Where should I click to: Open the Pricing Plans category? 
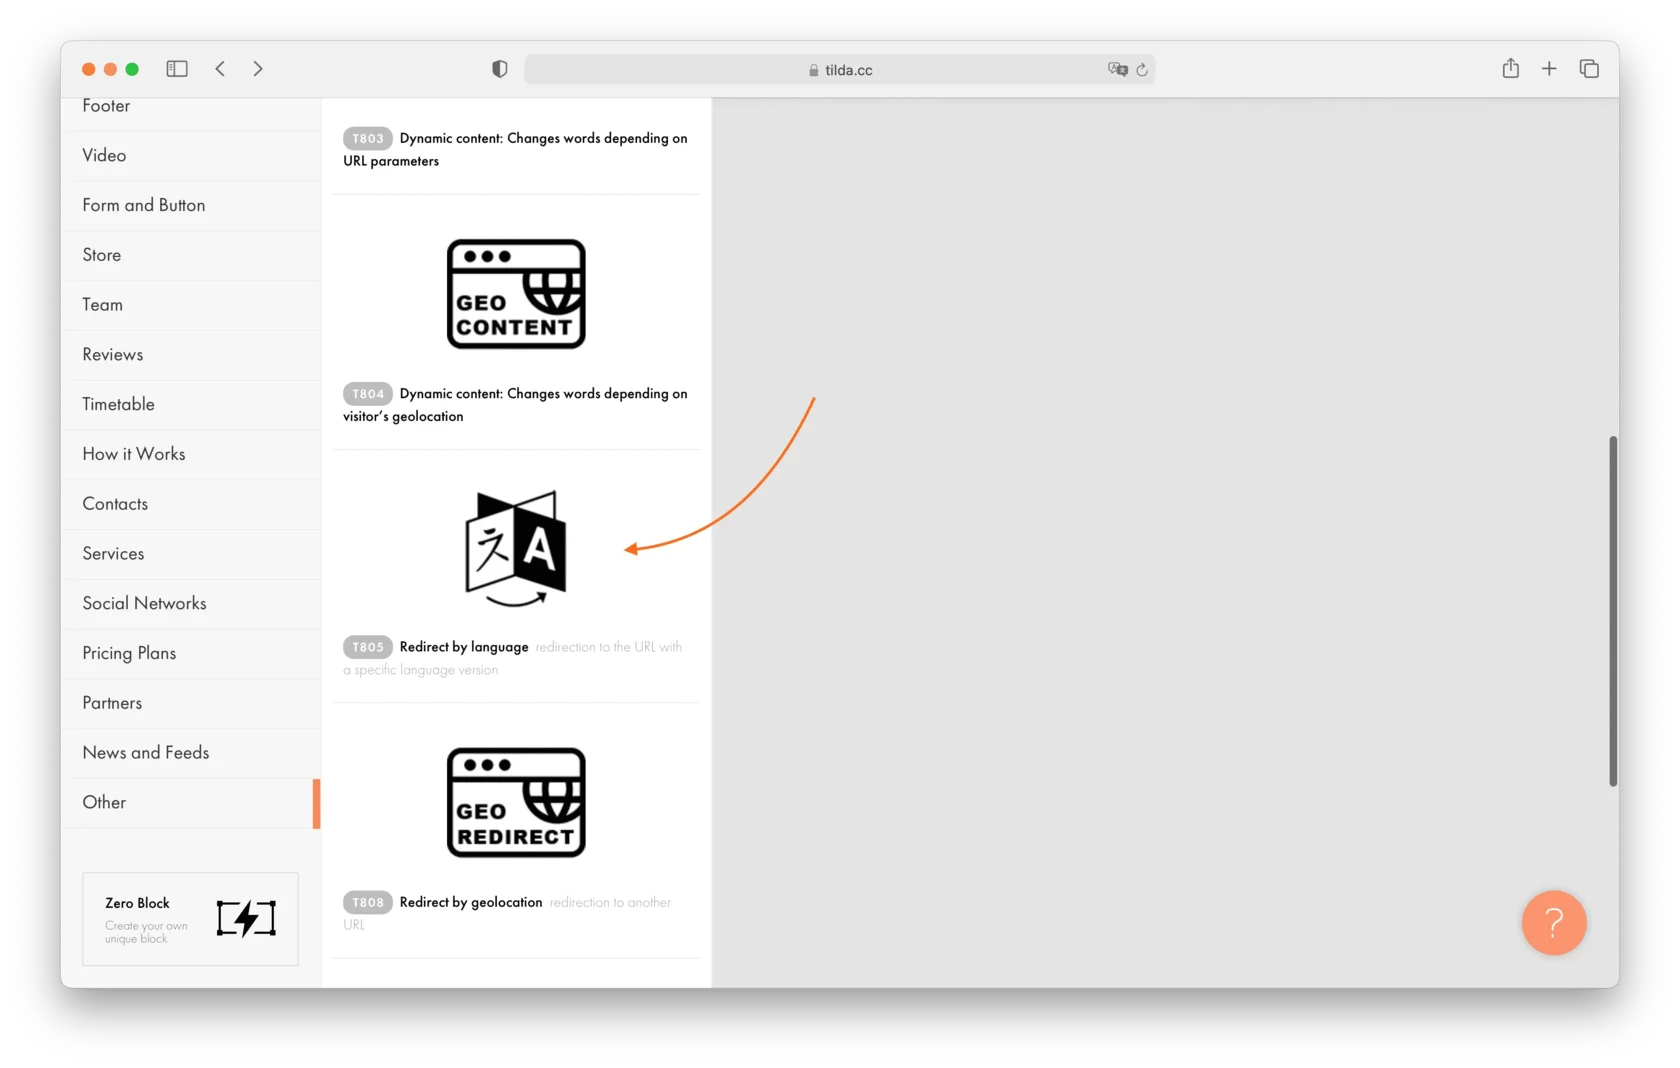tap(129, 653)
